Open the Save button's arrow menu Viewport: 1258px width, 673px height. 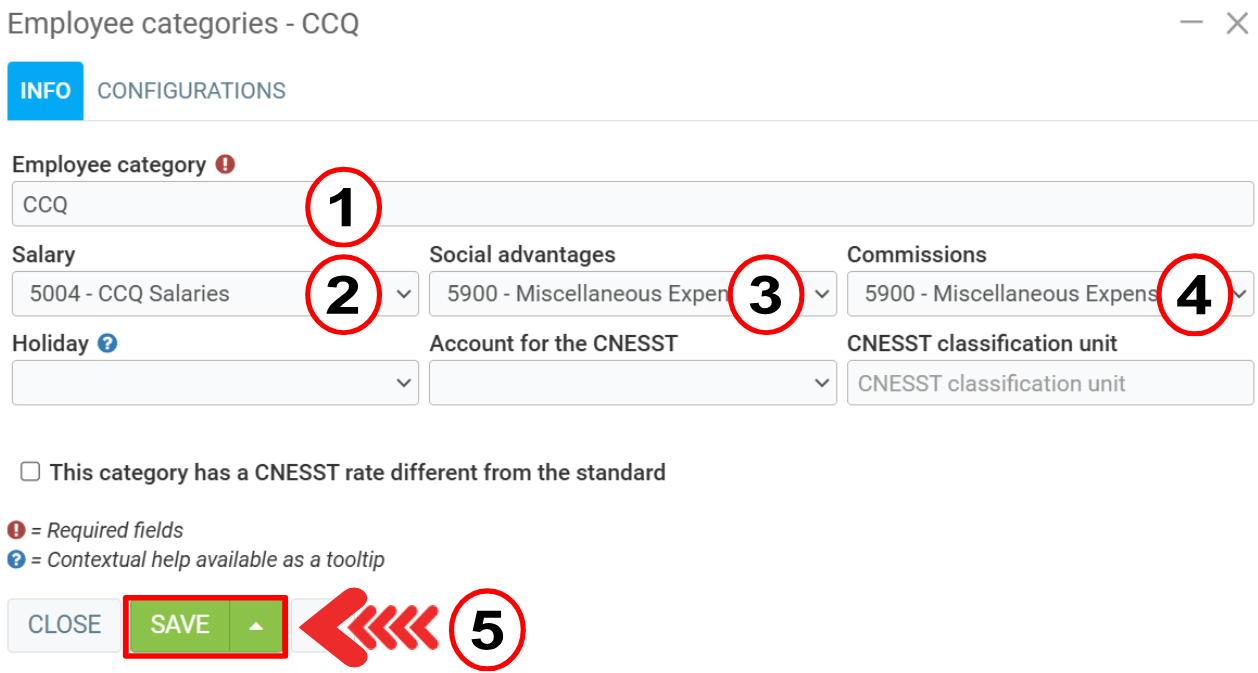(x=257, y=626)
